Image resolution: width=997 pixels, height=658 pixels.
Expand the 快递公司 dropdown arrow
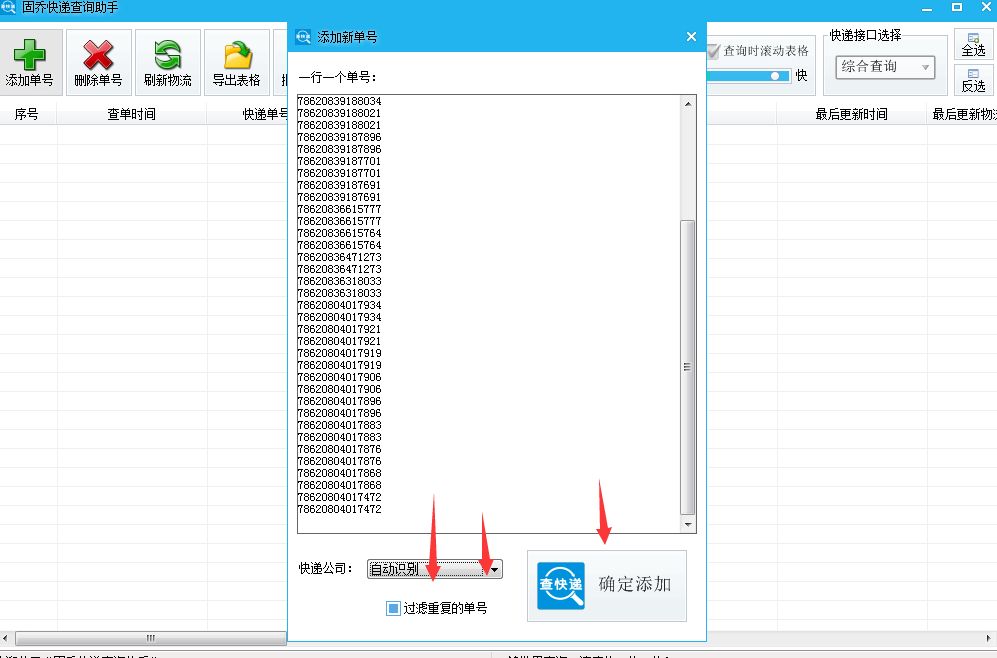point(494,567)
